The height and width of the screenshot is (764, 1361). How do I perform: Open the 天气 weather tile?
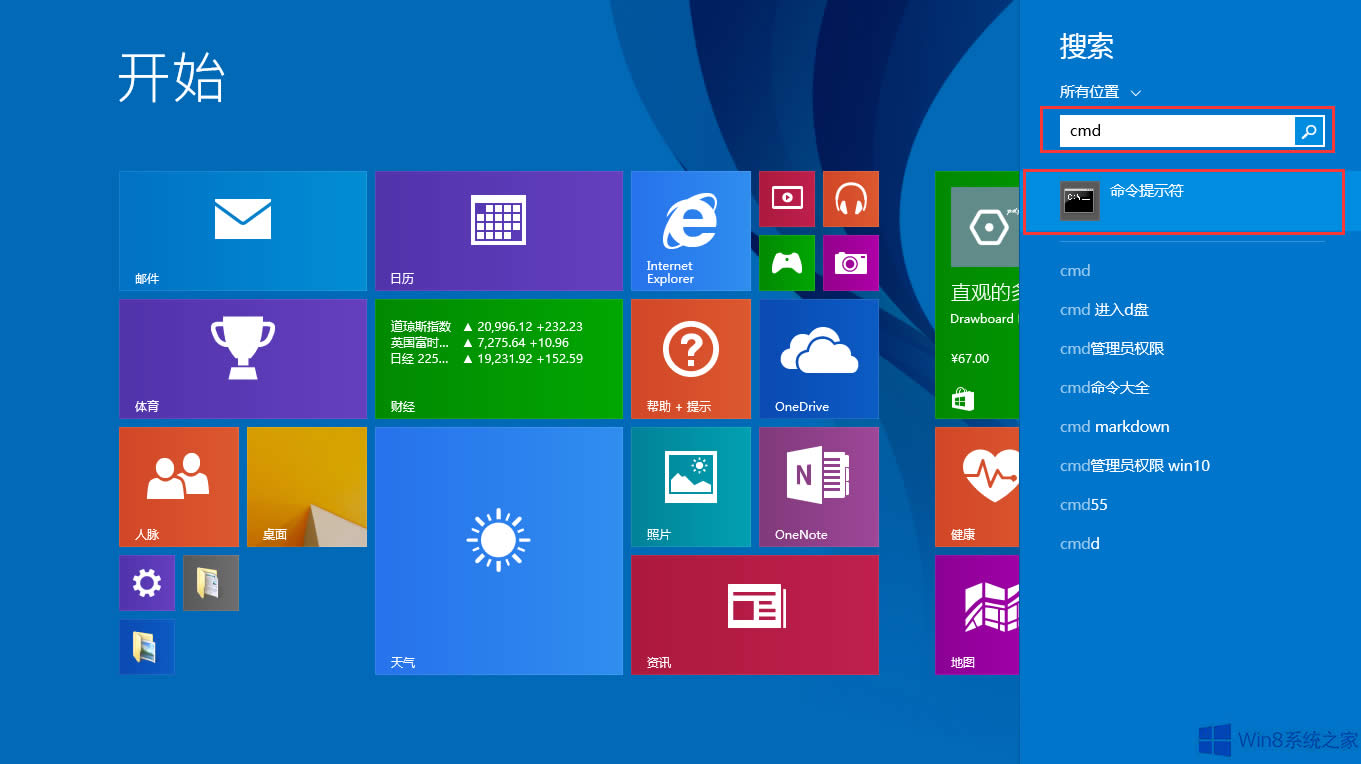click(498, 550)
